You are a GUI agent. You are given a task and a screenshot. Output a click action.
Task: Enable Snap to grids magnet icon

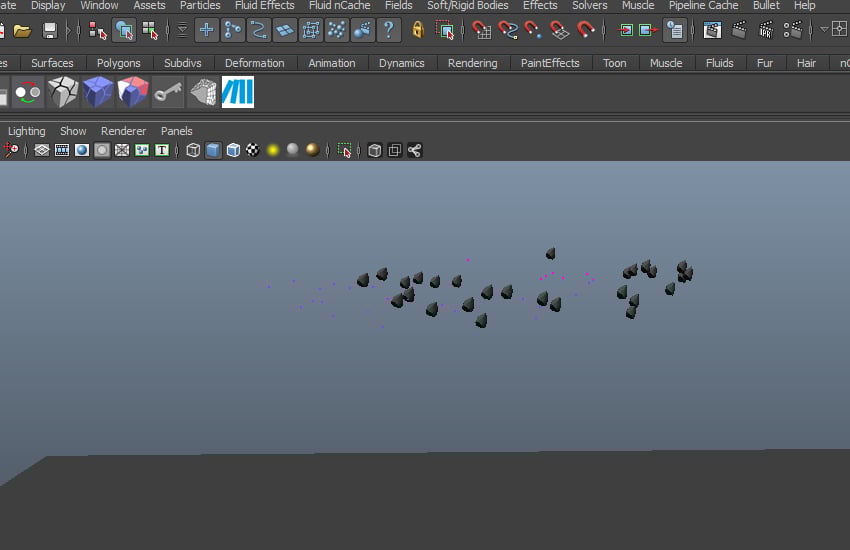tap(482, 30)
